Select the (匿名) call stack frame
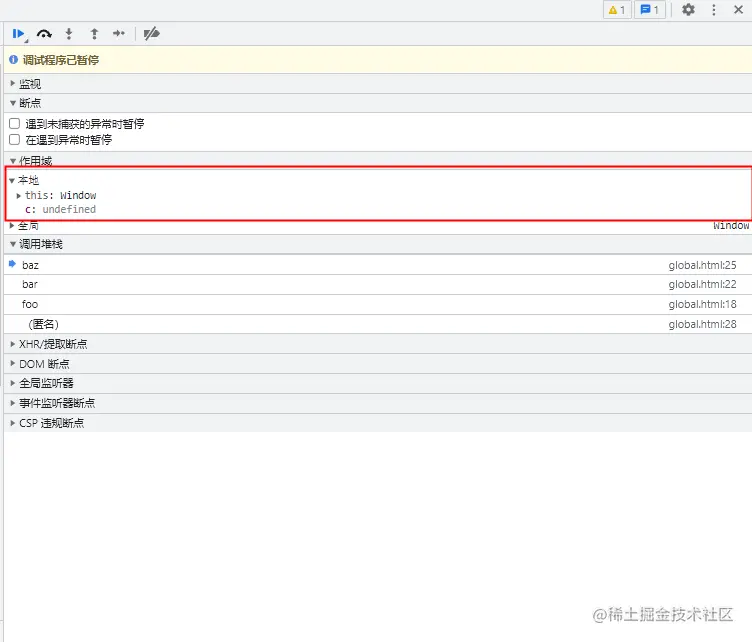The image size is (752, 642). pos(378,324)
